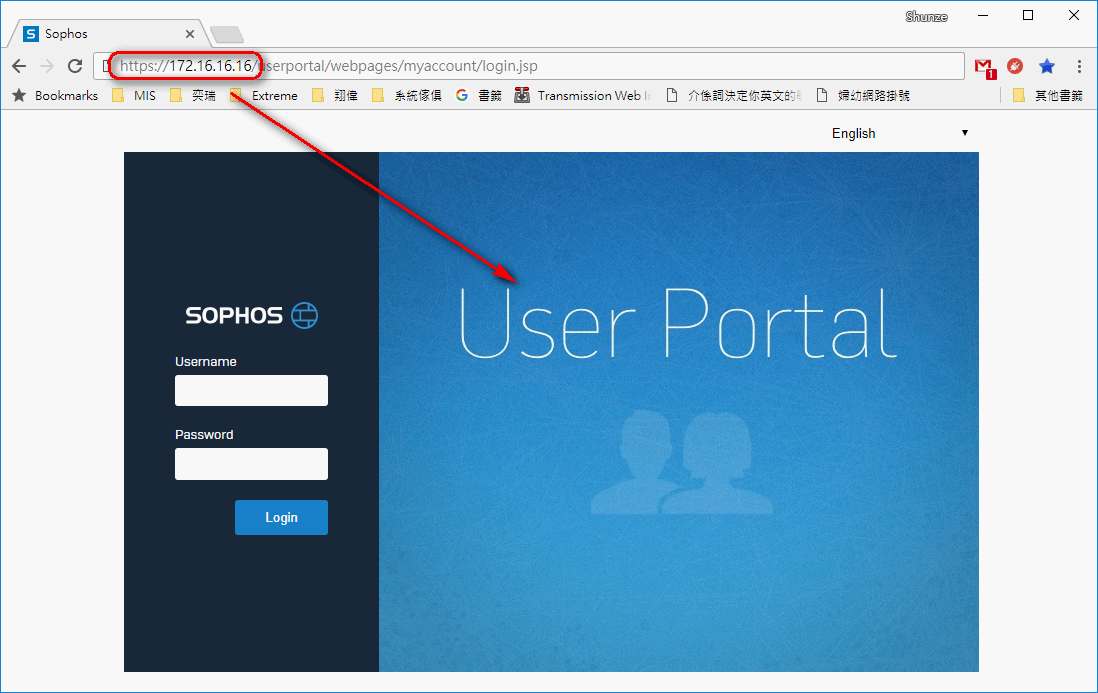The width and height of the screenshot is (1098, 693).
Task: Open the 奕瑞 bookmarks folder
Action: [x=193, y=95]
